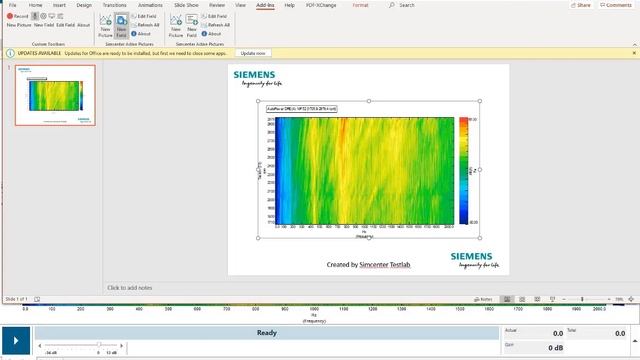Toggle the Notes button in the status bar
640x360 pixels.
pyautogui.click(x=483, y=299)
